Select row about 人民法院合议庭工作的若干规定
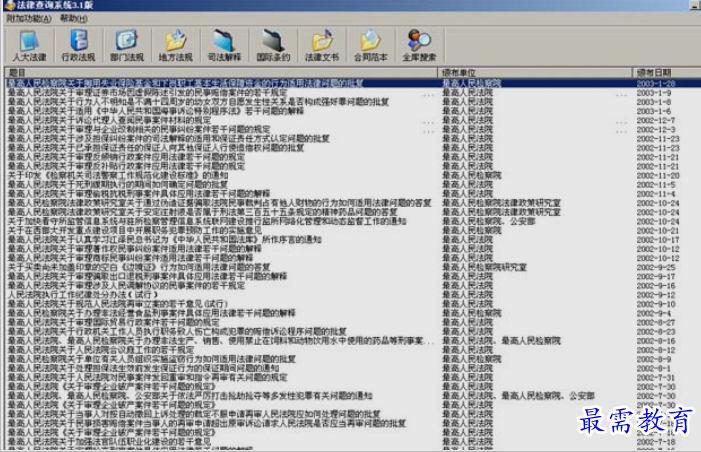Screen dimensions: 701x452 pyautogui.click(x=352, y=350)
